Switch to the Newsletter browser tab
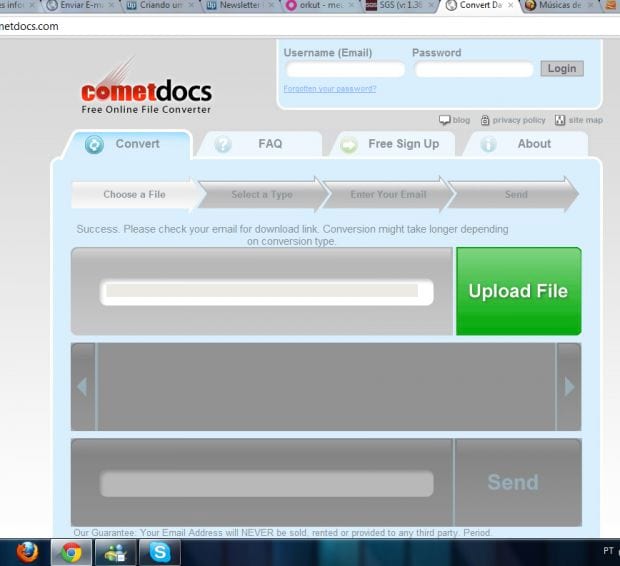620x566 pixels. coord(240,6)
